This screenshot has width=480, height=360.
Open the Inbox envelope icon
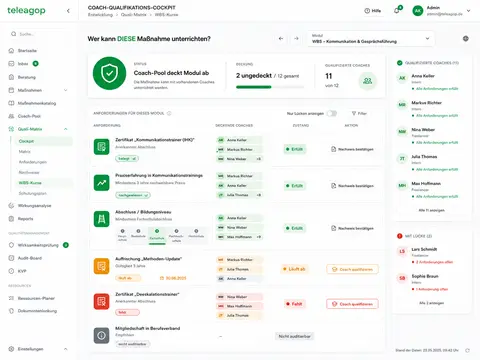pos(11,64)
